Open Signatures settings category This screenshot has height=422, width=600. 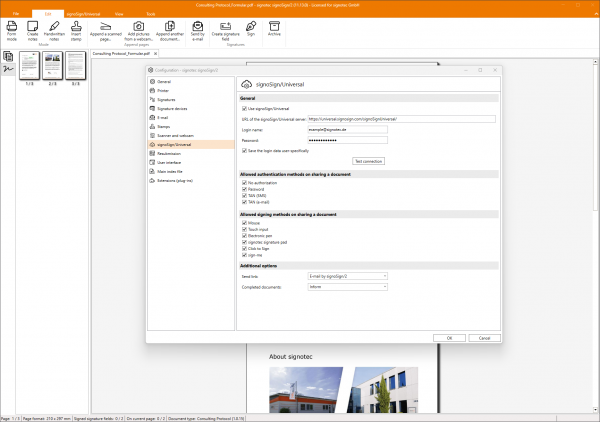coord(191,99)
